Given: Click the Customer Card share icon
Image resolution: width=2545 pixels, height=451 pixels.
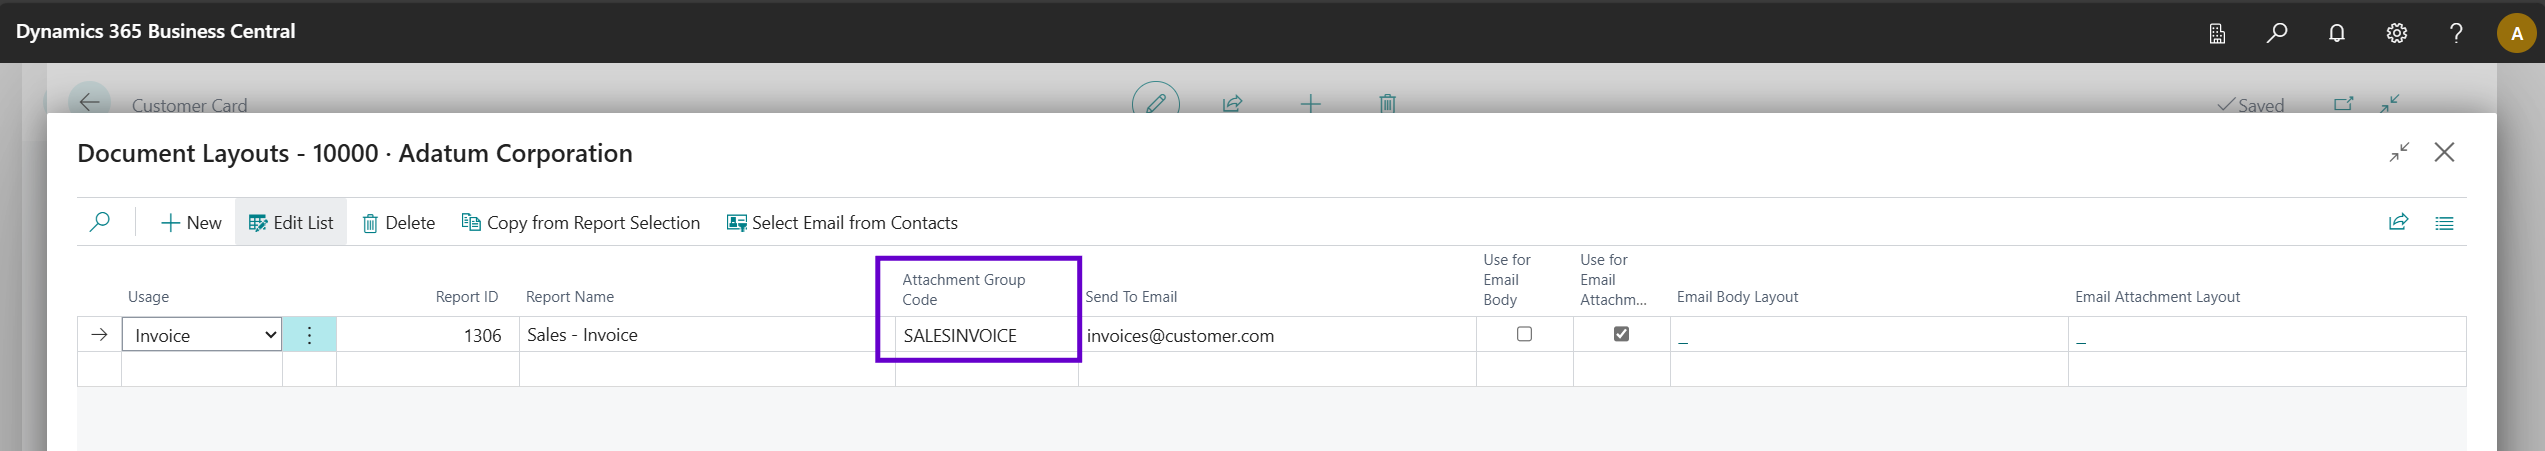Looking at the screenshot, I should pos(1233,103).
